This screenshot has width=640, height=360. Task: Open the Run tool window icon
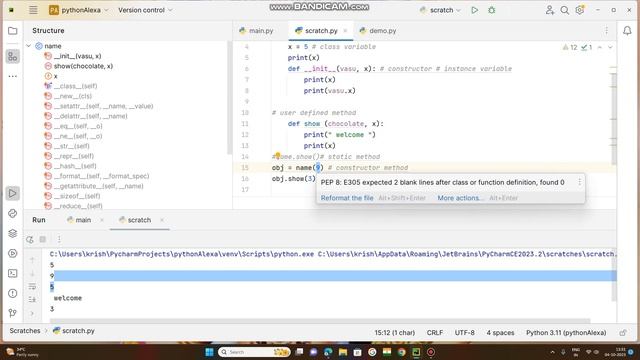coord(13,193)
